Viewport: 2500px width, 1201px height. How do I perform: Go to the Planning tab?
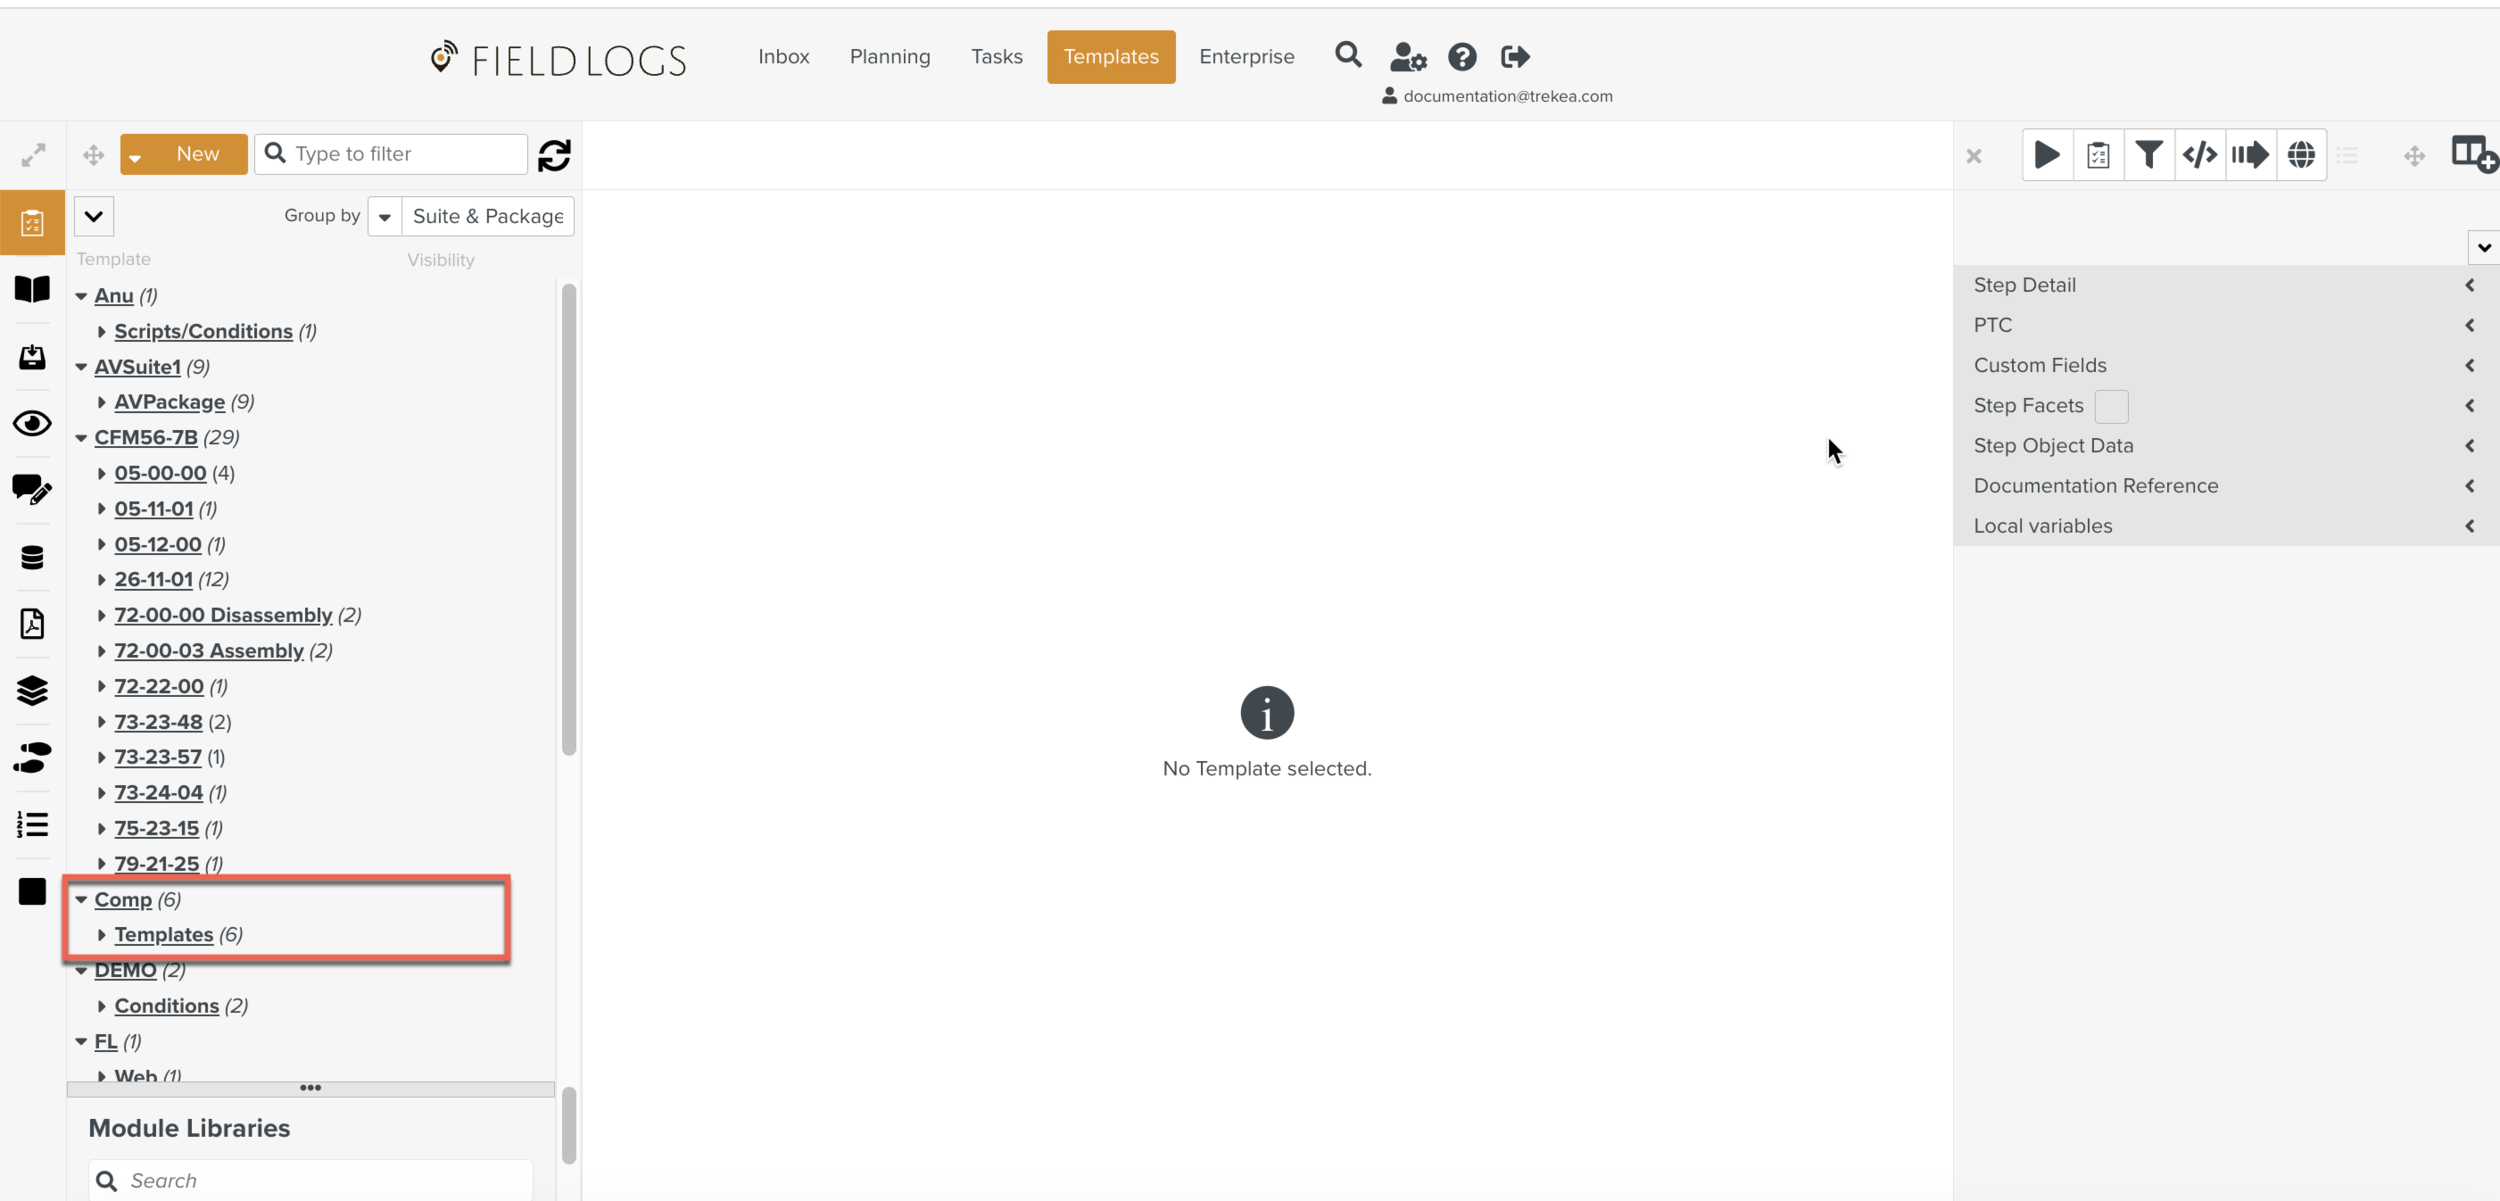click(889, 57)
